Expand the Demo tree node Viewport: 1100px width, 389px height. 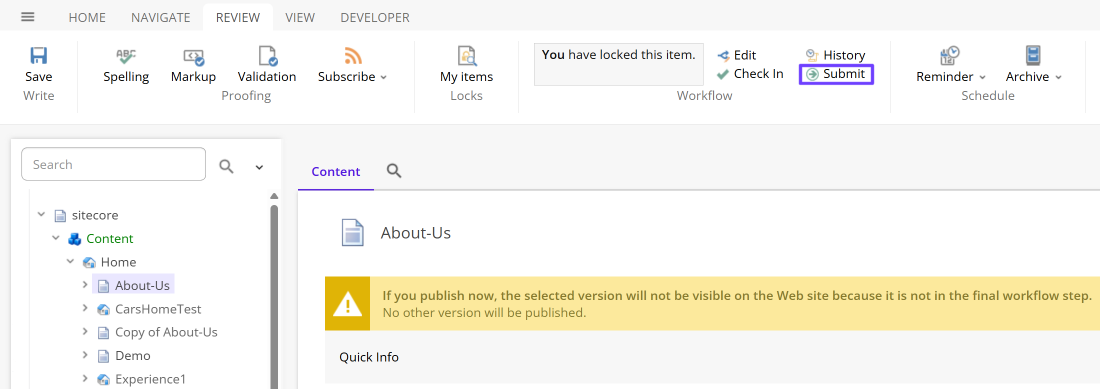85,355
